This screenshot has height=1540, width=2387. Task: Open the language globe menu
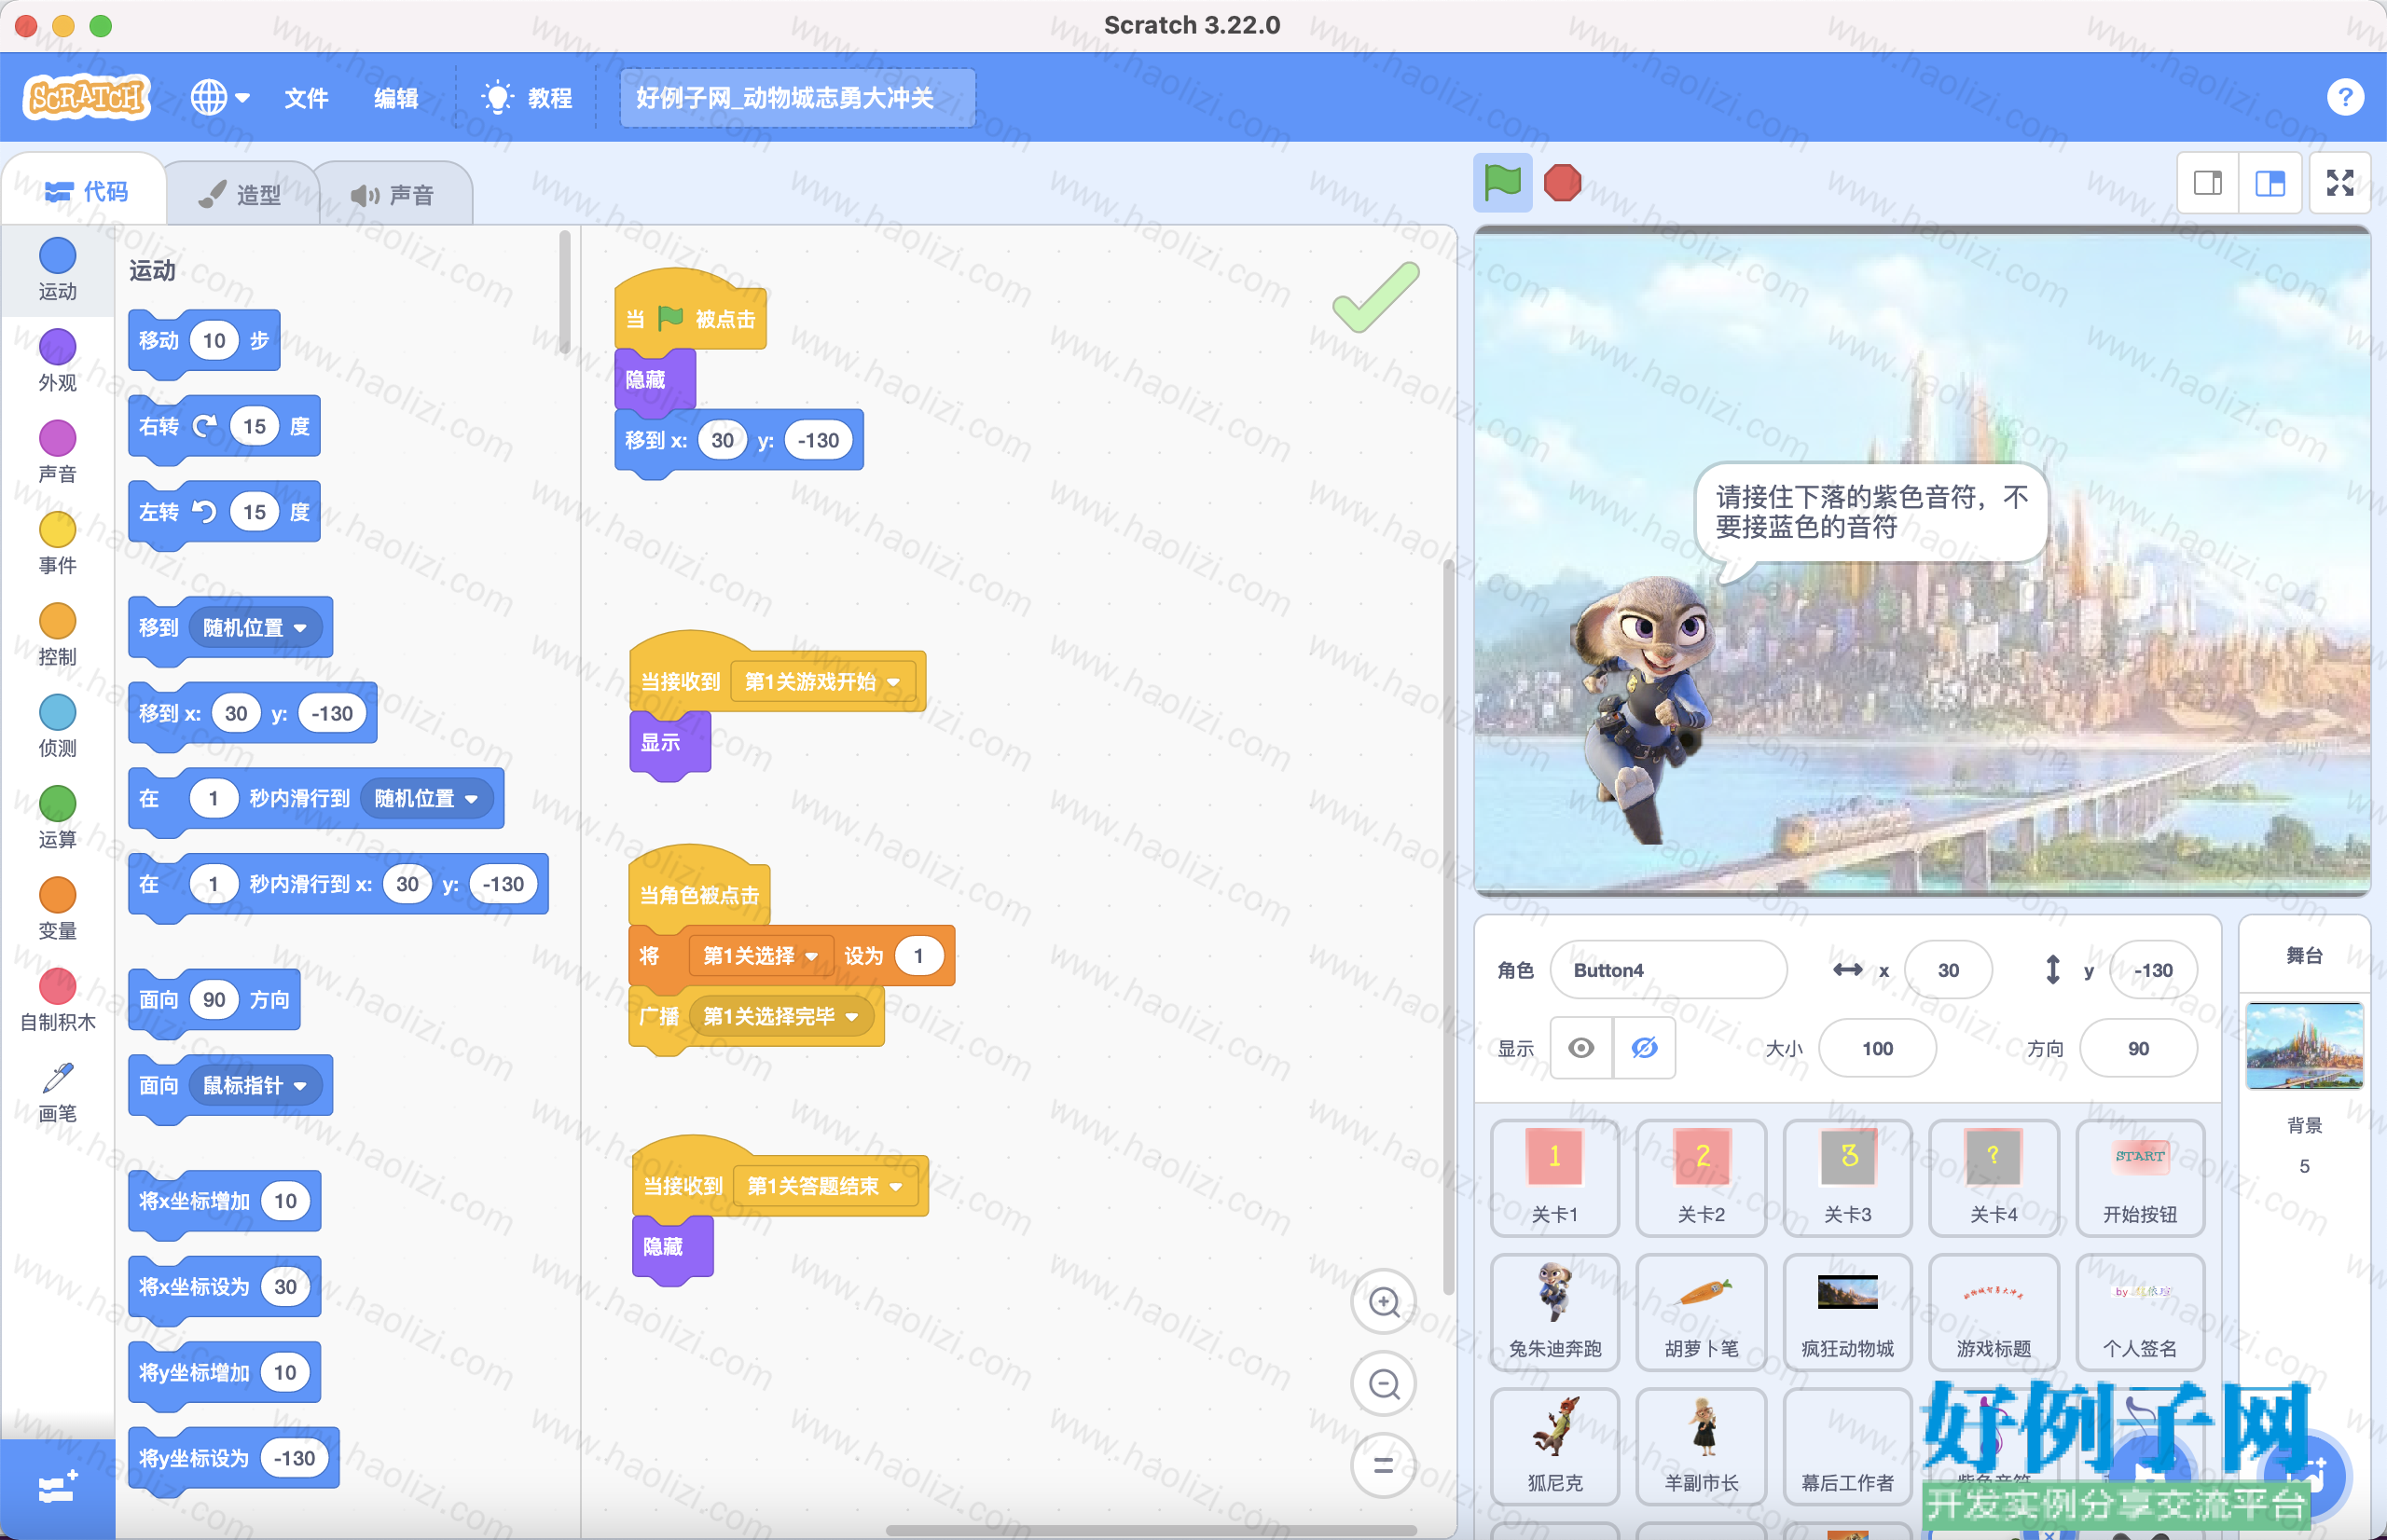click(220, 98)
